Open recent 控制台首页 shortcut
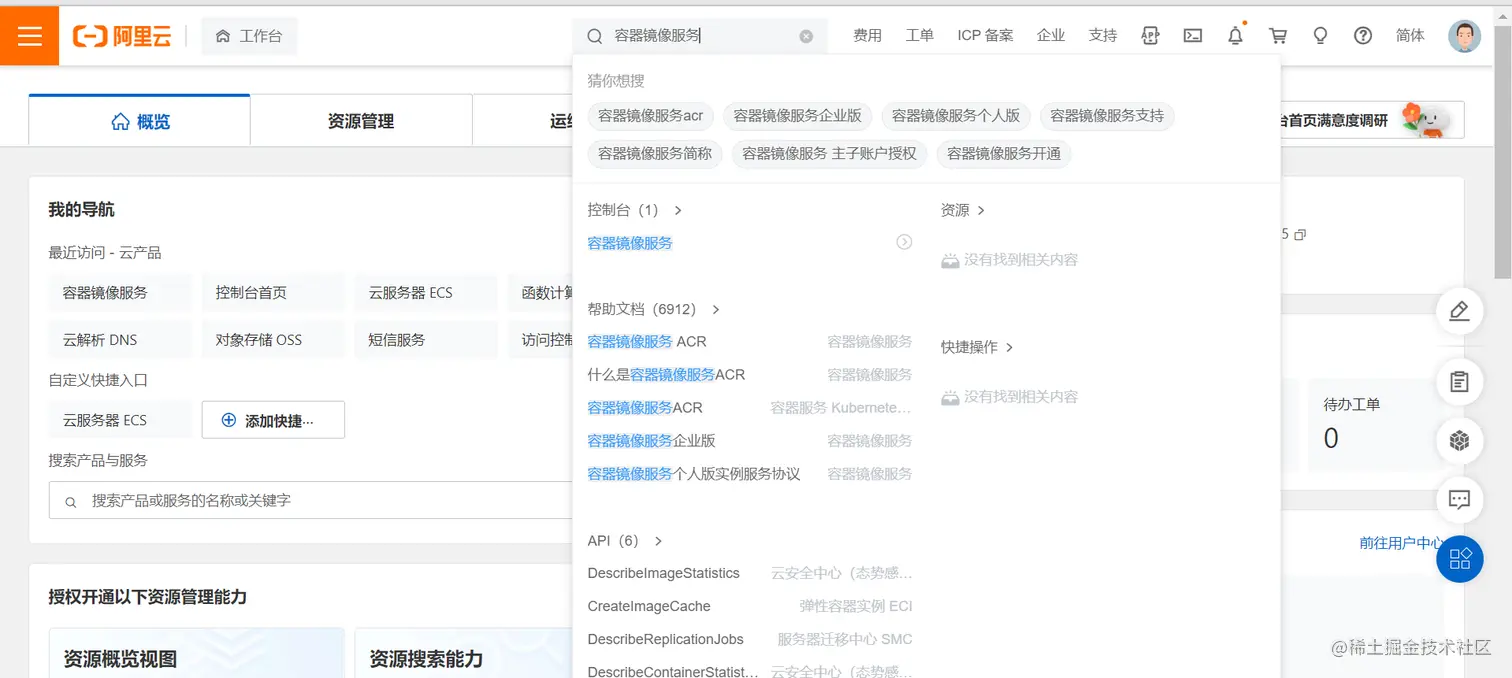The image size is (1512, 678). click(273, 293)
